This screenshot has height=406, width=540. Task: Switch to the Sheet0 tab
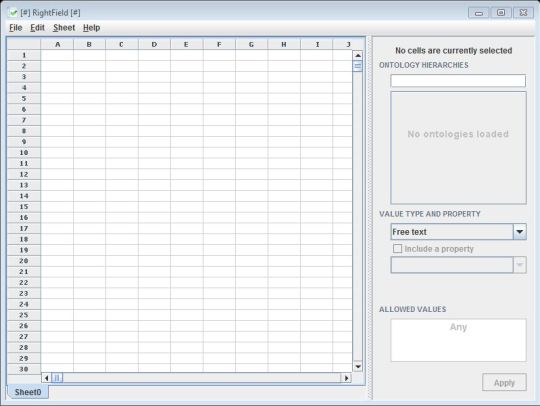pyautogui.click(x=28, y=392)
